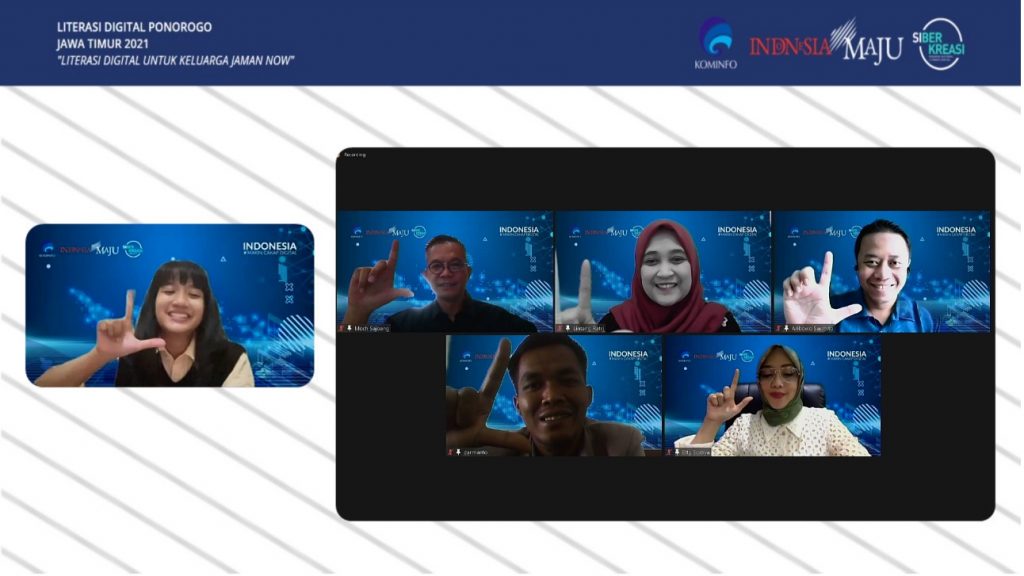Click the "Literasi Digital untuk Keluarga Jaman Now" subtitle
The width and height of the screenshot is (1024, 576).
coord(175,59)
